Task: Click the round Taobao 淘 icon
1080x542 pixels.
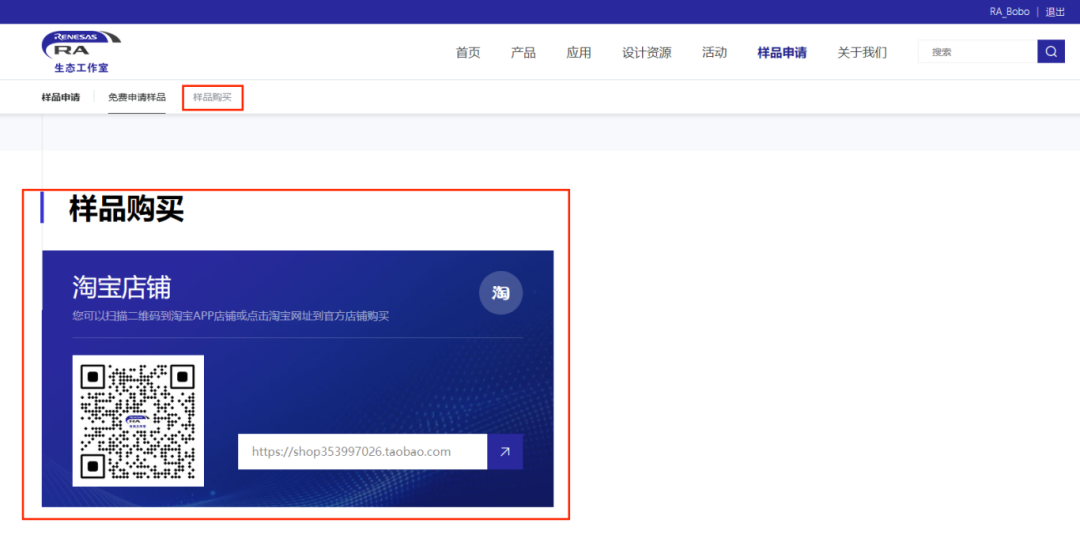Action: (501, 293)
